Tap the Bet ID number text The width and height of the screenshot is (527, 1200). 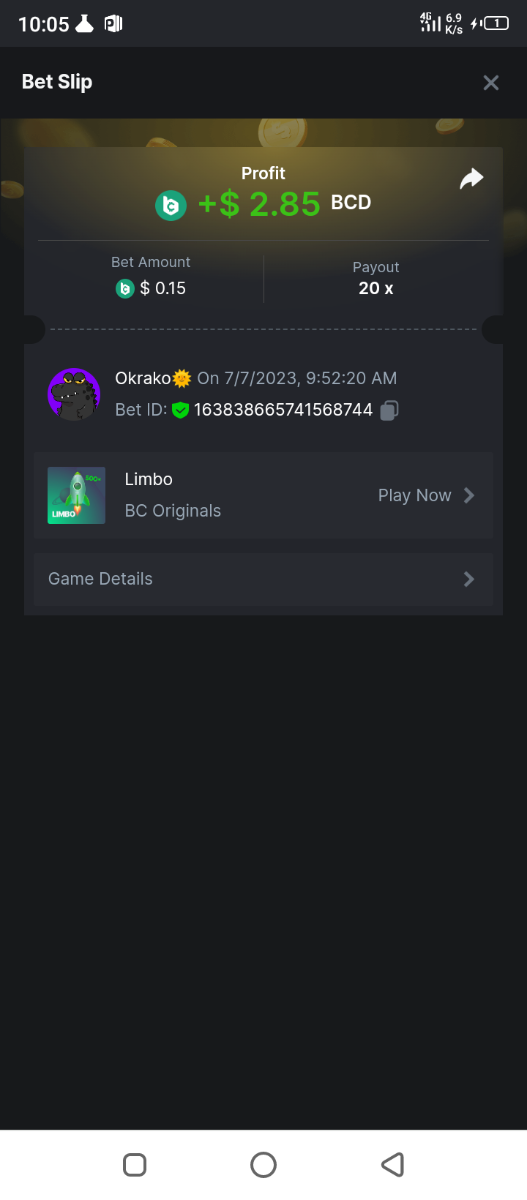click(283, 410)
